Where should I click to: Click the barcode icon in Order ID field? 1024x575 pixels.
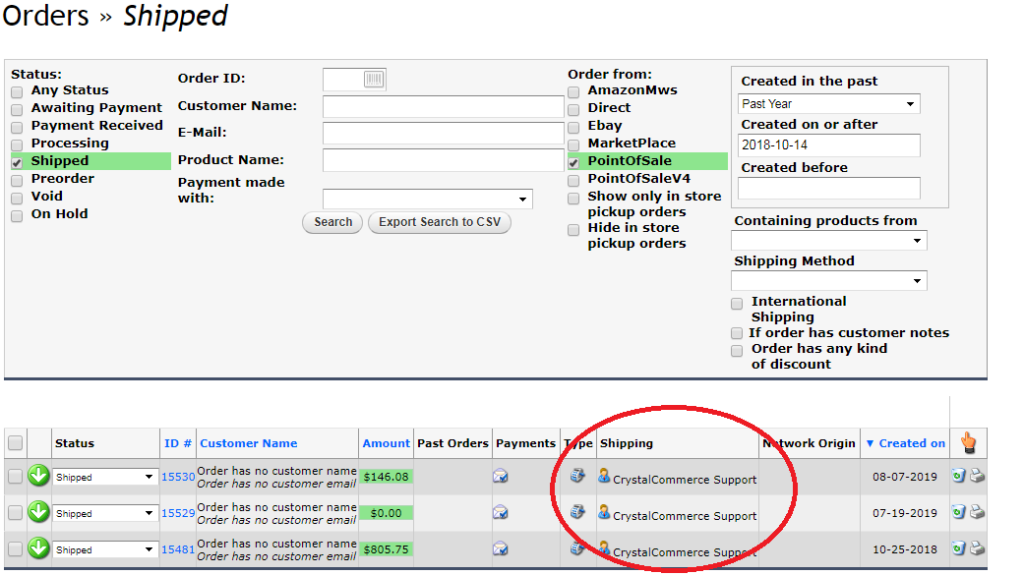tap(374, 79)
